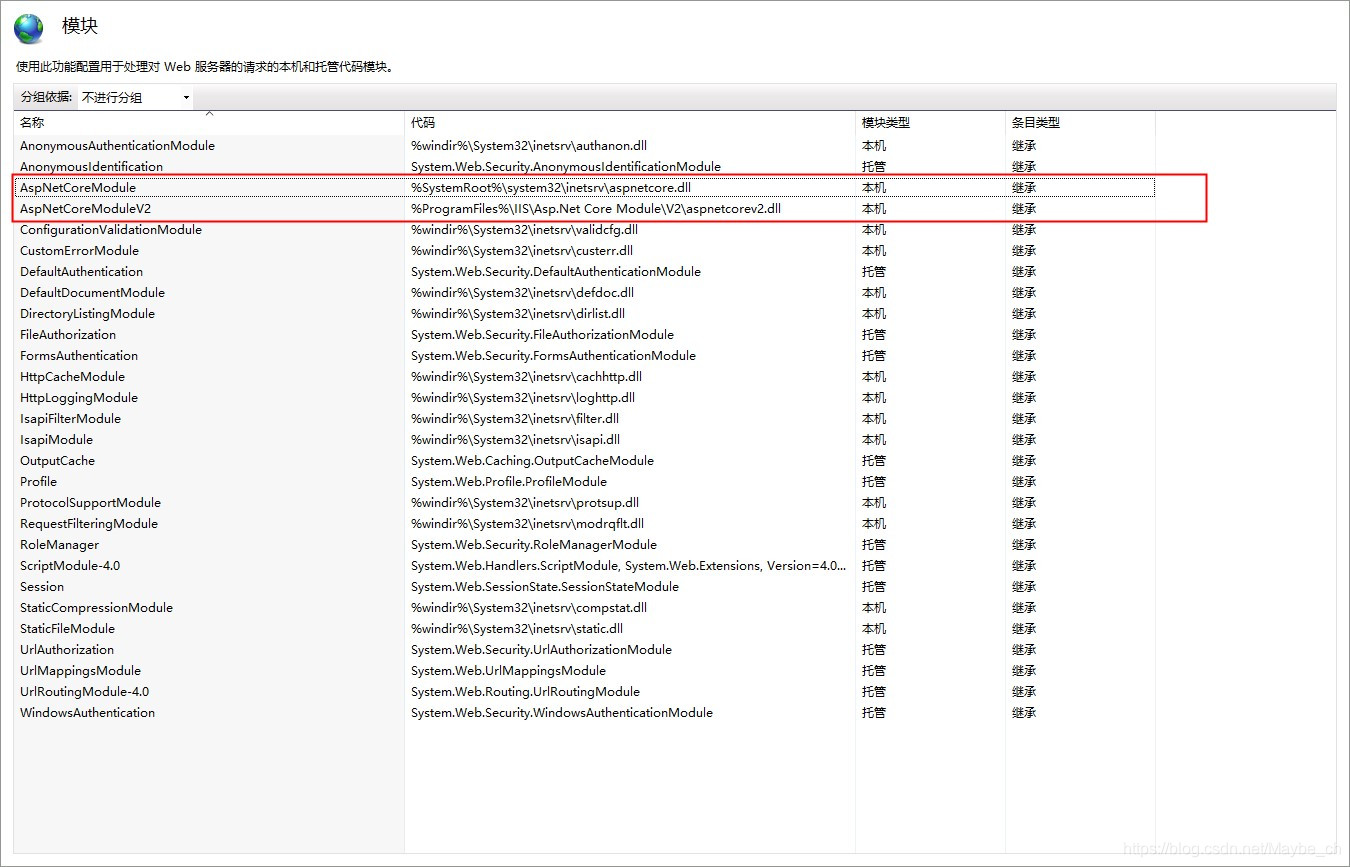Click System.Web.Security.DefaultAuthenticationModule code cell
Viewport: 1350px width, 867px height.
pos(556,271)
